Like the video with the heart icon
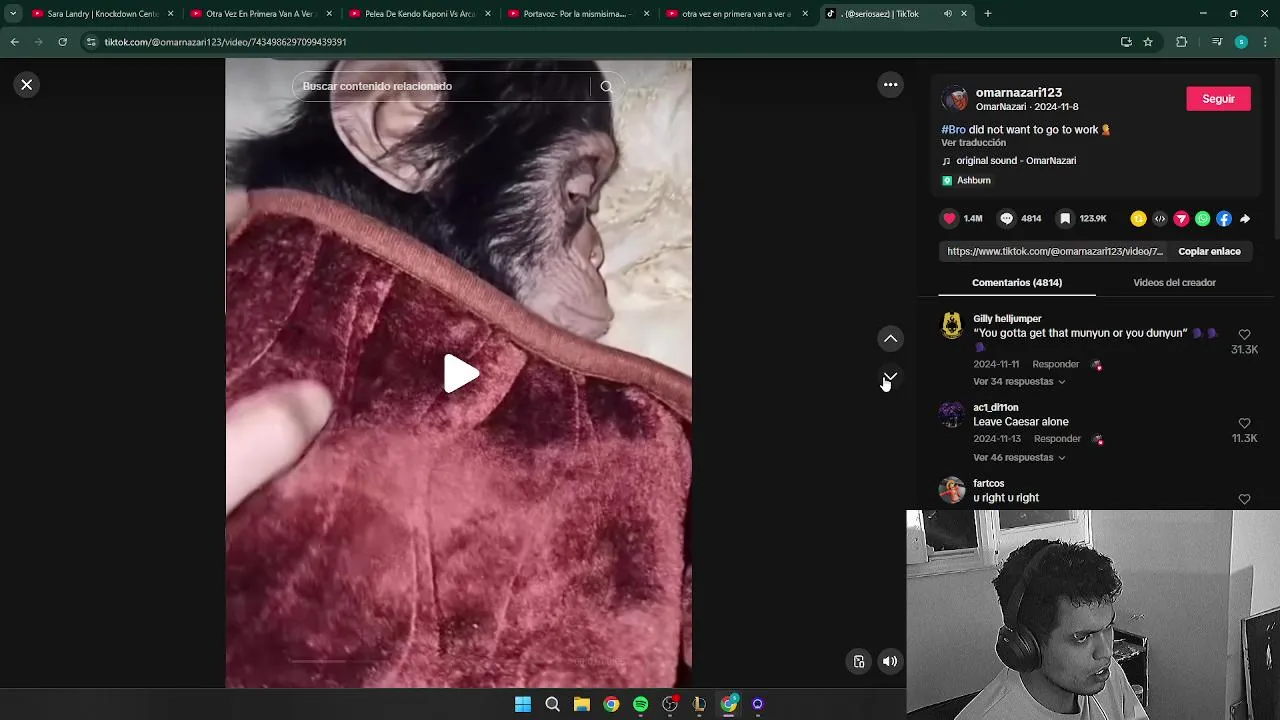Viewport: 1280px width, 720px height. coord(949,218)
